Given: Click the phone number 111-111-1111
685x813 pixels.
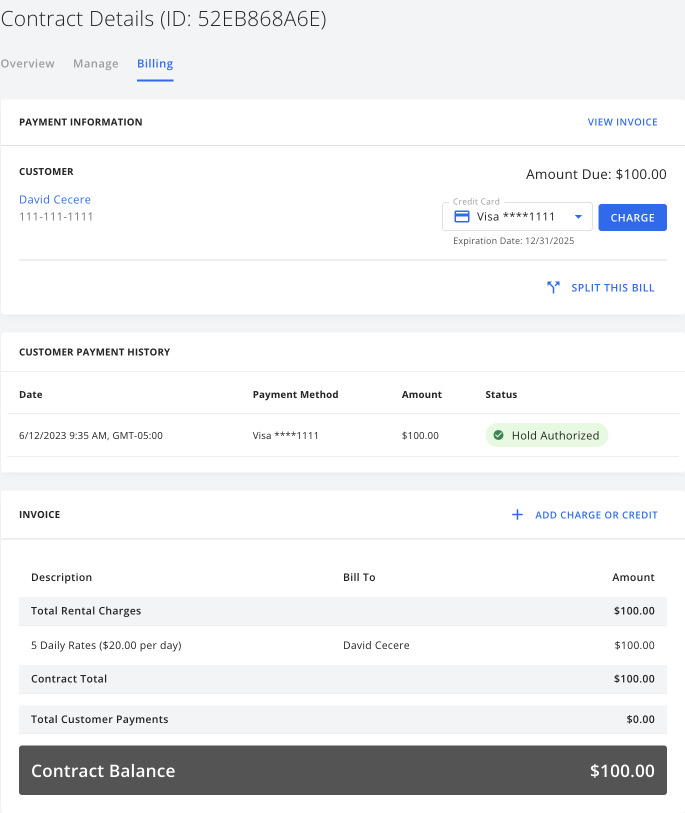Looking at the screenshot, I should pos(56,217).
